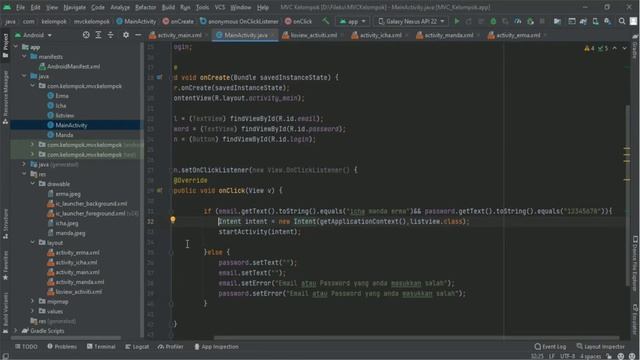640x360 pixels.
Task: Expand Gradle Scripts node
Action: pos(16,331)
